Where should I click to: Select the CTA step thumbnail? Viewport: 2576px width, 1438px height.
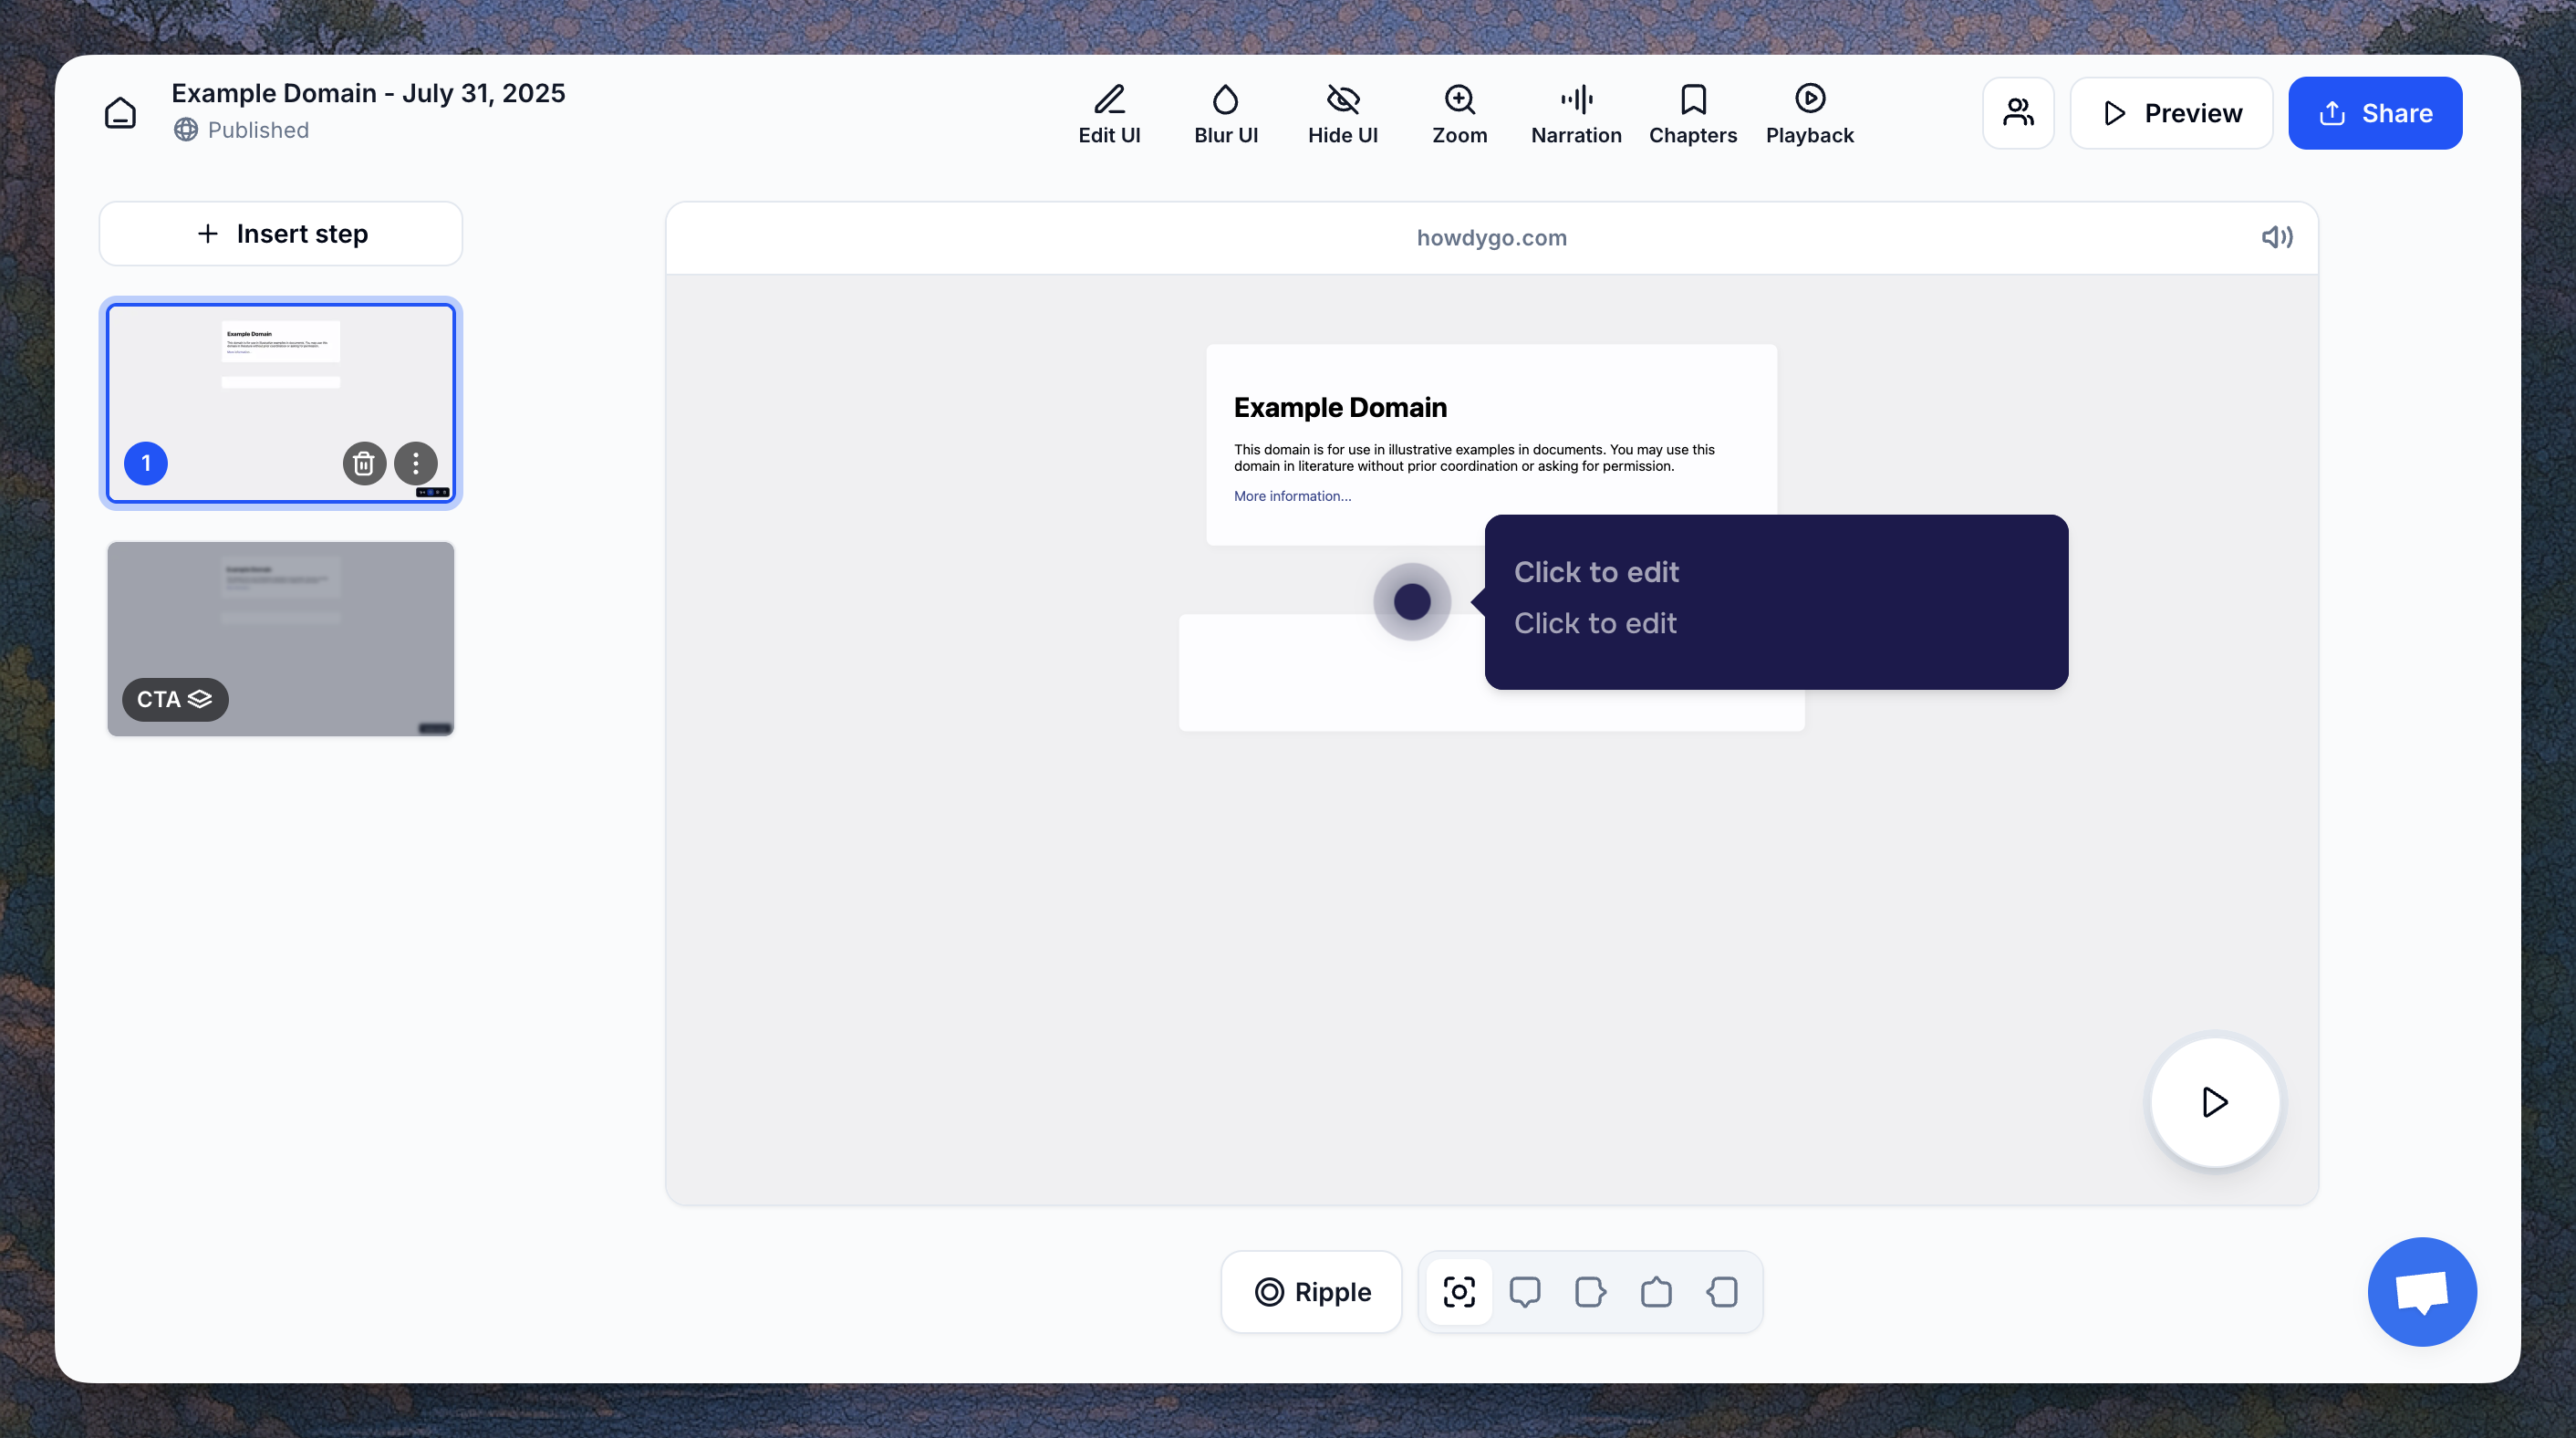click(281, 638)
